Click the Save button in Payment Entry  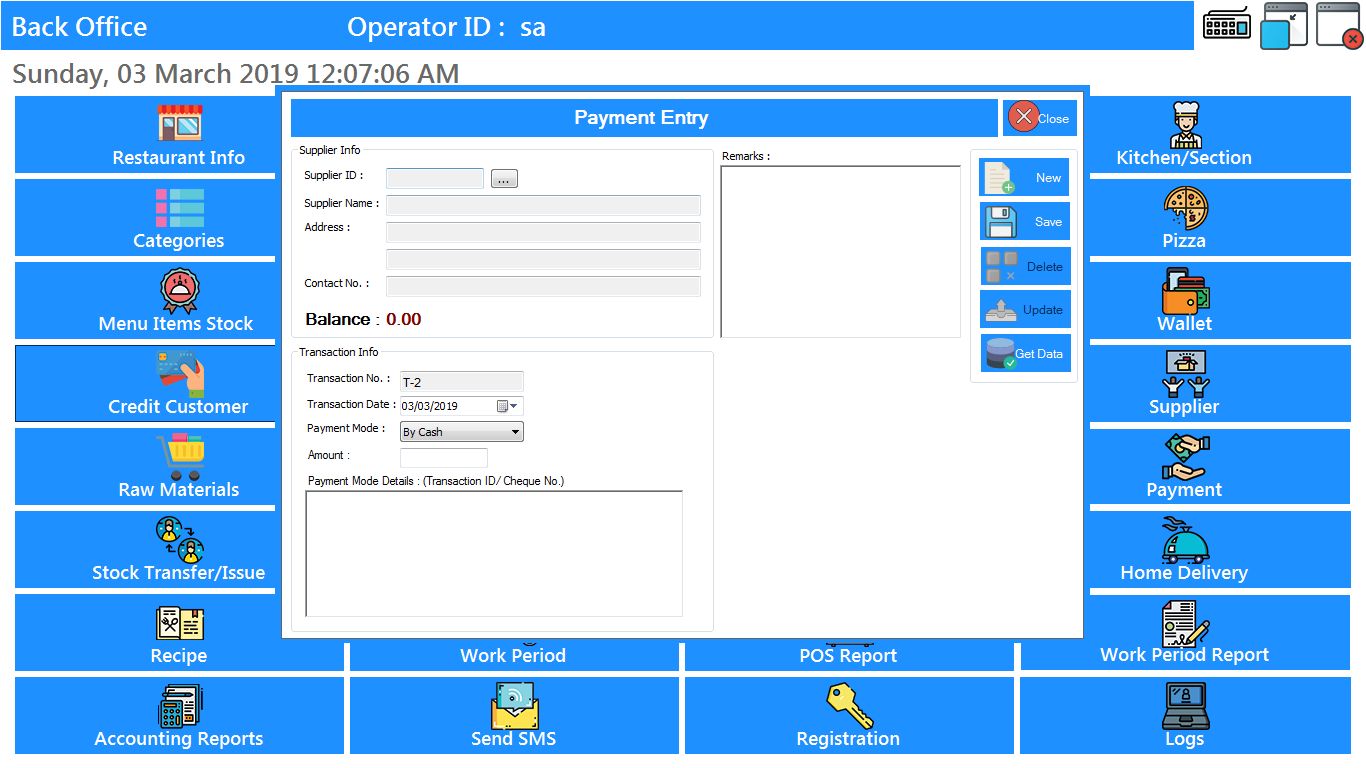pos(1024,222)
